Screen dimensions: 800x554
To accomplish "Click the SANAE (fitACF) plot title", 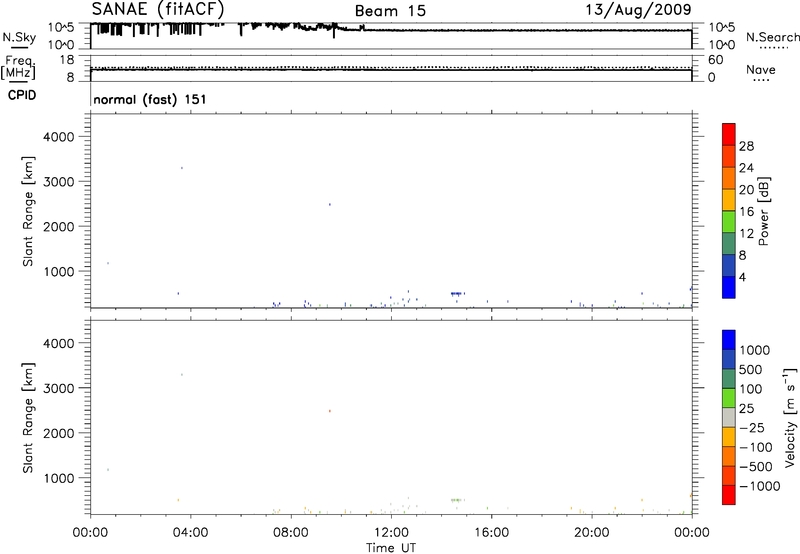I will click(158, 9).
